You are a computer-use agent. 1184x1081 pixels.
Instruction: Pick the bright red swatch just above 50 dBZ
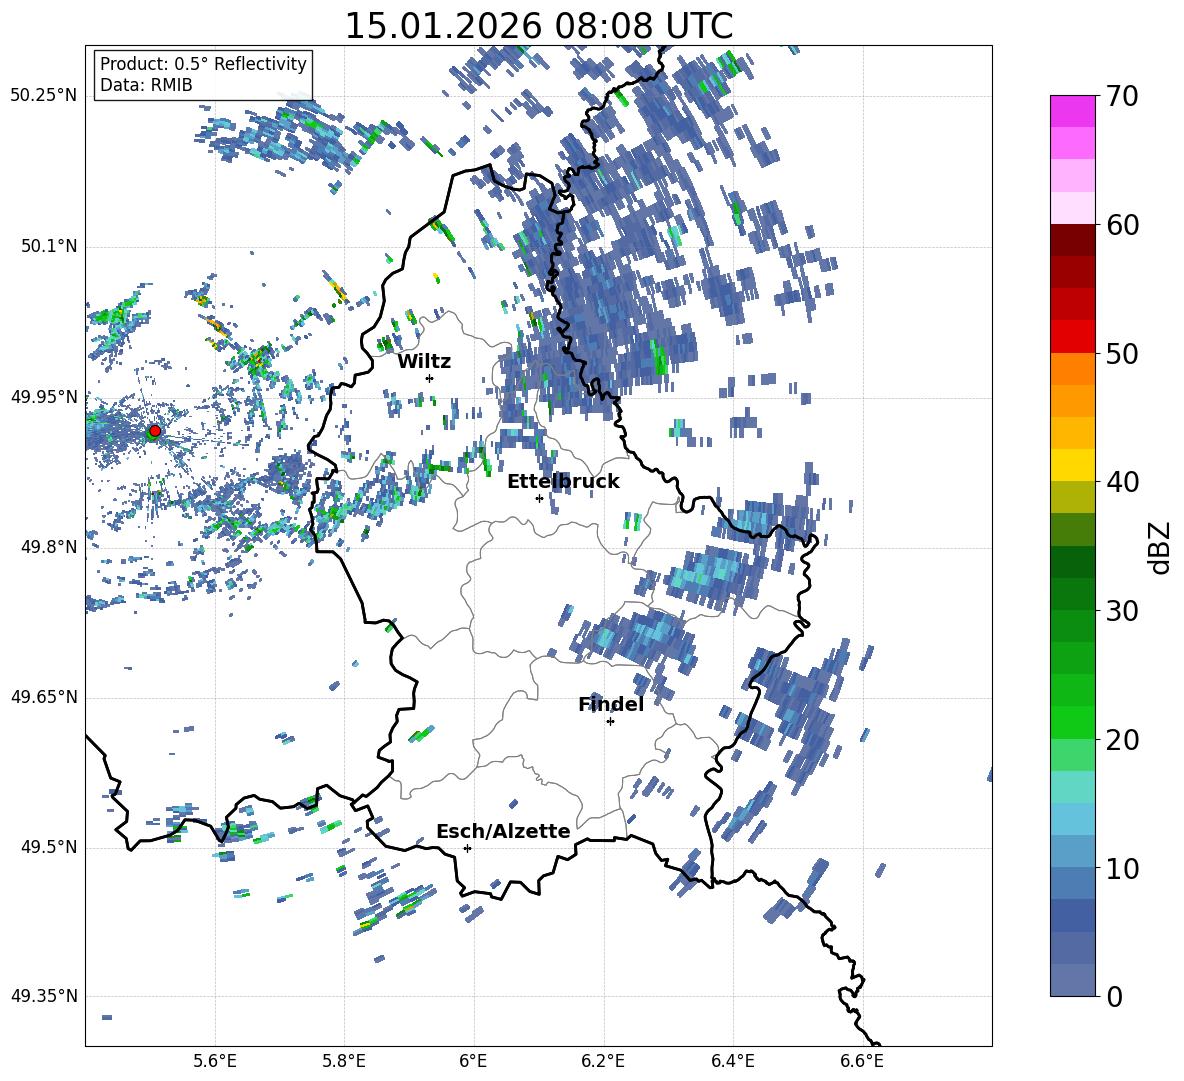pos(1072,337)
